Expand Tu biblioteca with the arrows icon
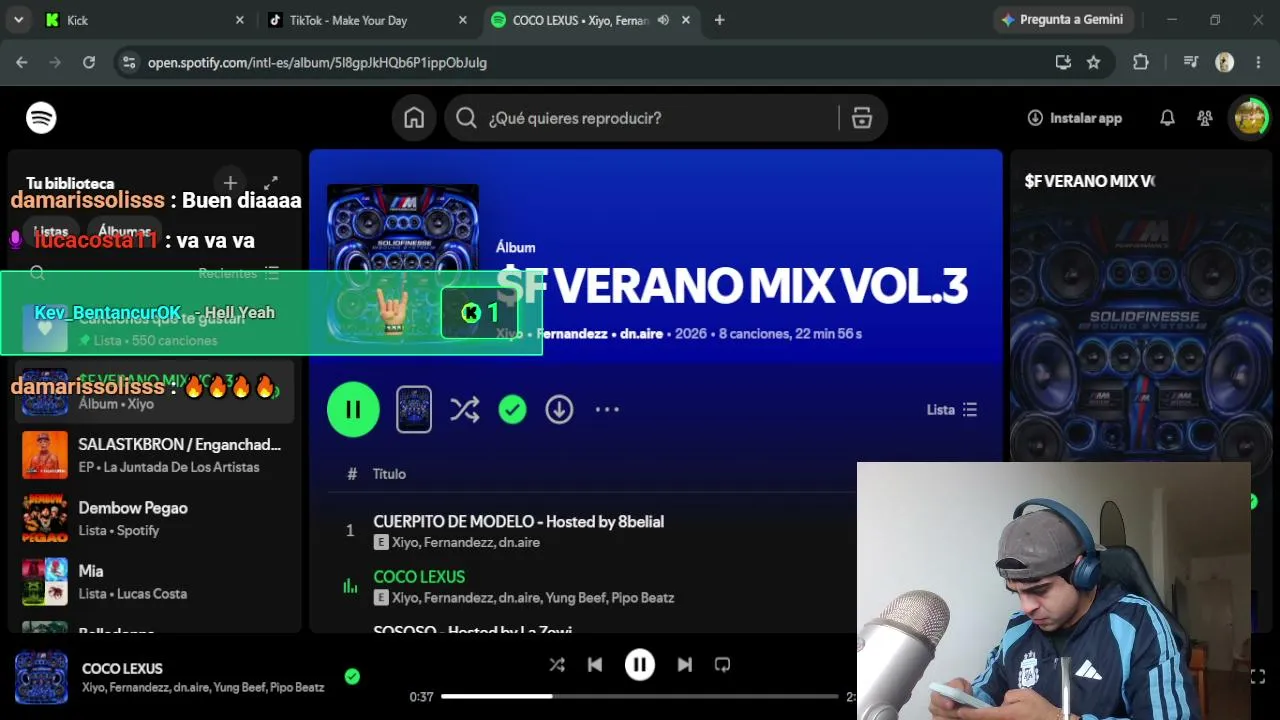Image resolution: width=1280 pixels, height=720 pixels. [271, 183]
